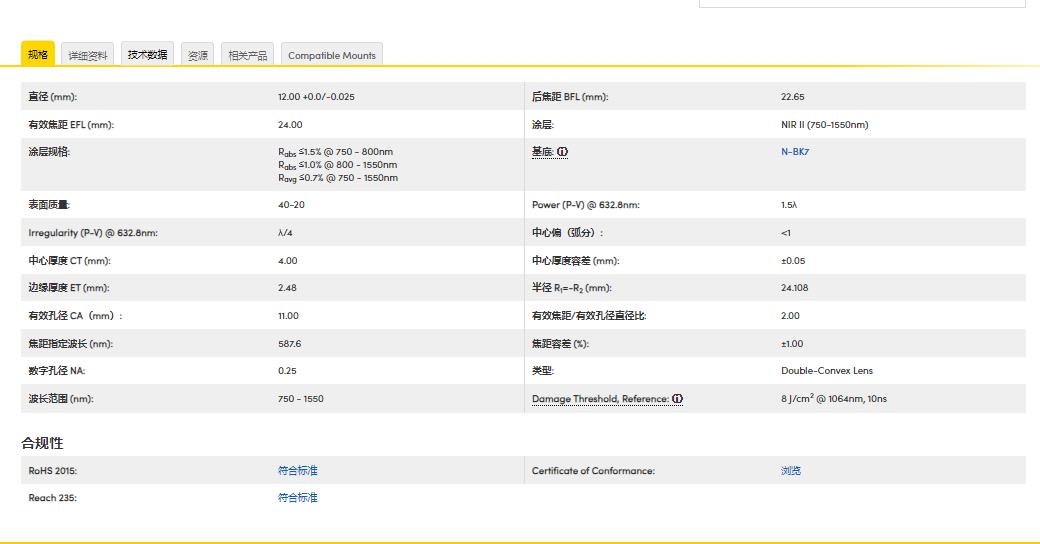Click the 合规性 section heading
This screenshot has width=1040, height=544.
(x=42, y=442)
